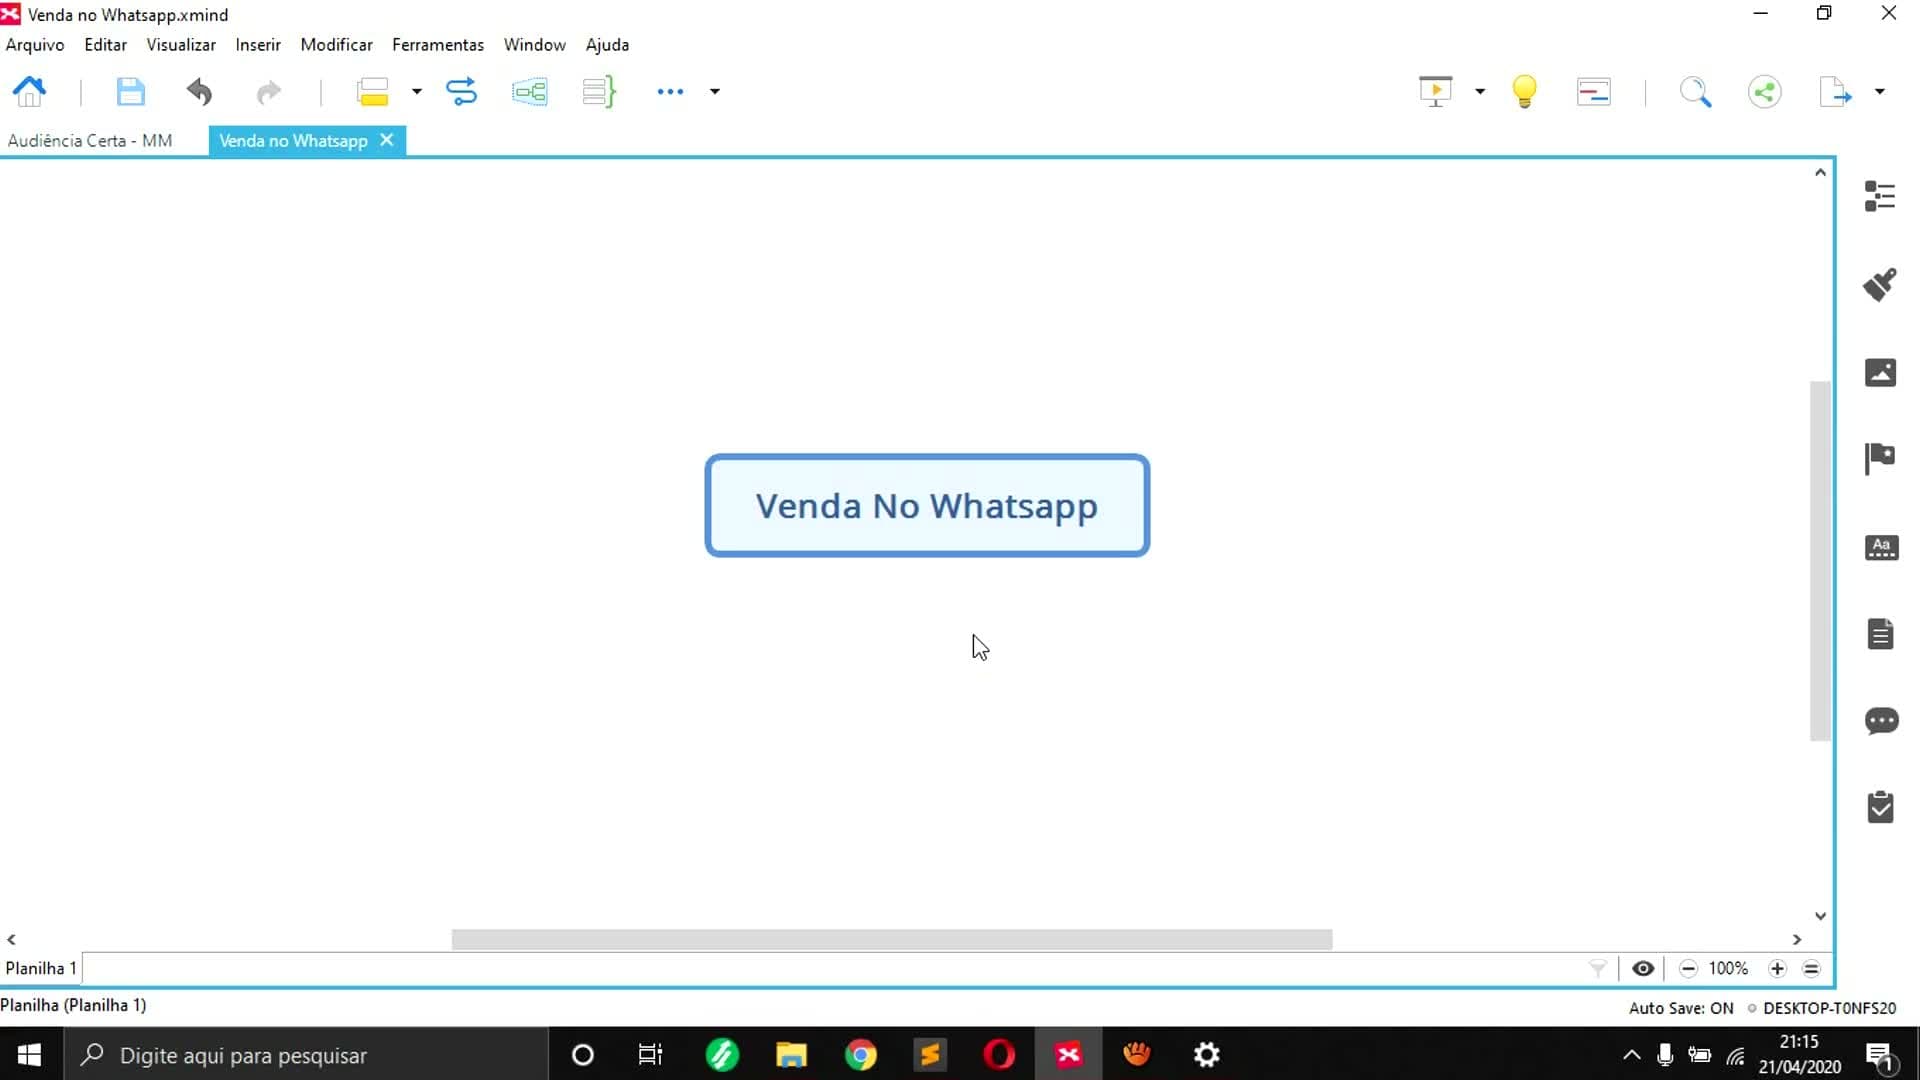Screen dimensions: 1920x1080
Task: Open the Task Info clipboard panel
Action: pos(1880,807)
